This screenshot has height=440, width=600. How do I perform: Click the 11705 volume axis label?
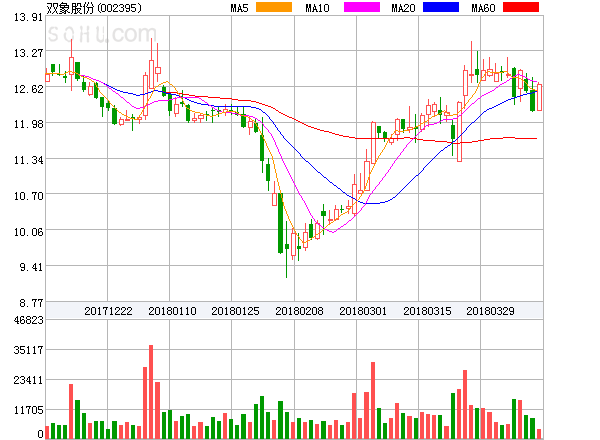click(x=28, y=410)
